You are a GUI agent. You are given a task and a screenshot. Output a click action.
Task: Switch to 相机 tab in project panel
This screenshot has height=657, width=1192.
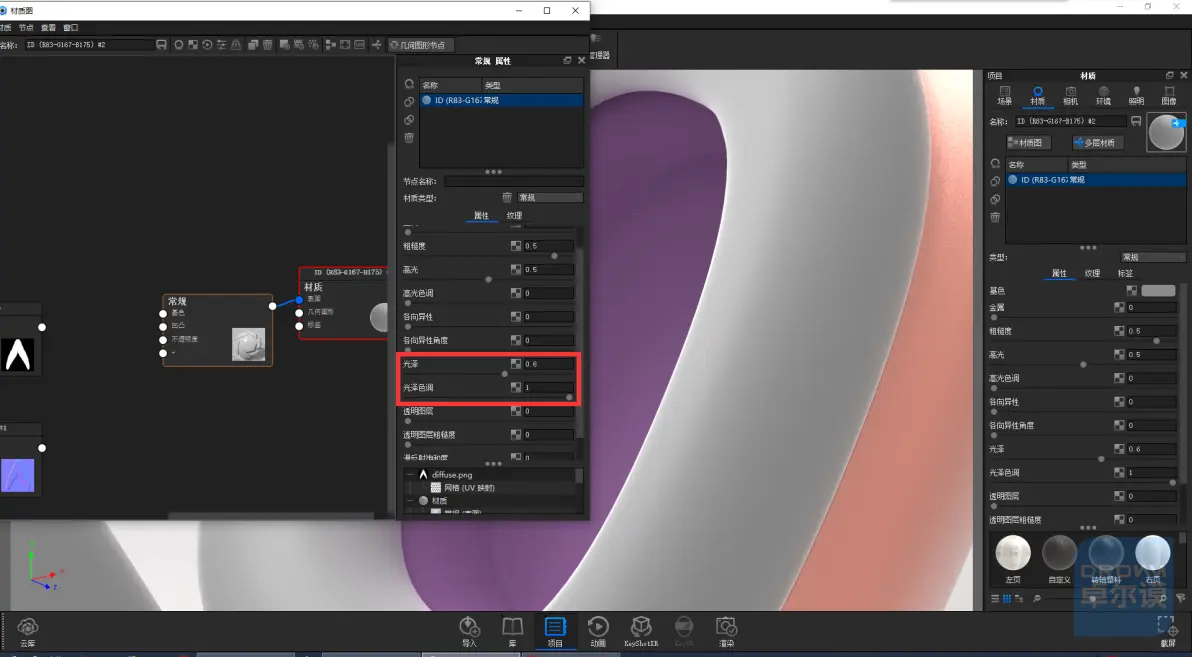point(1070,96)
